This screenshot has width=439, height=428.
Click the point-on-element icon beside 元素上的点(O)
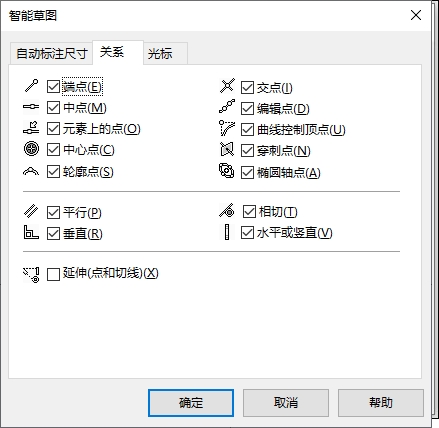point(31,128)
